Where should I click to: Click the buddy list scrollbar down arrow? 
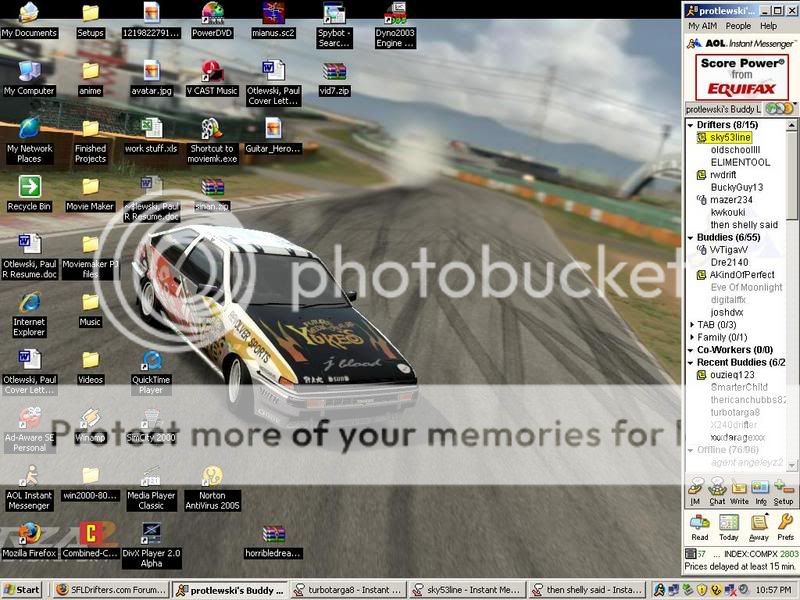click(x=793, y=463)
